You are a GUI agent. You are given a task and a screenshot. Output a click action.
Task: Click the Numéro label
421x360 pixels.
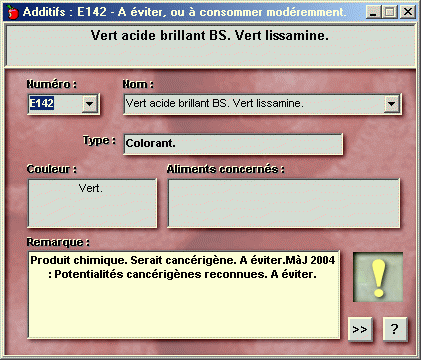click(x=51, y=84)
